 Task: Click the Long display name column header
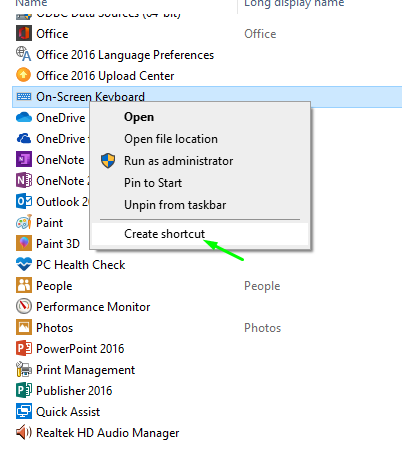(294, 3)
